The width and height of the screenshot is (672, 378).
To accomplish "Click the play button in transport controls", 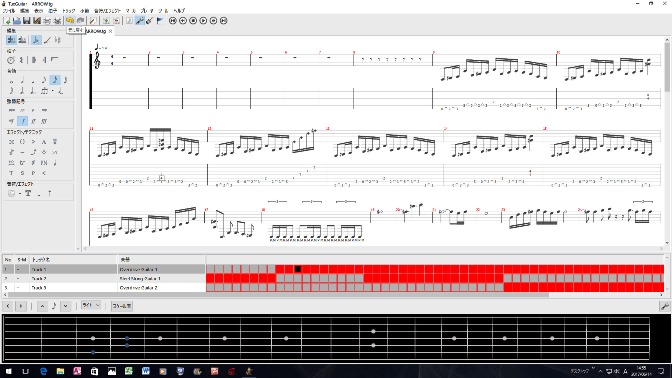I will (x=203, y=21).
